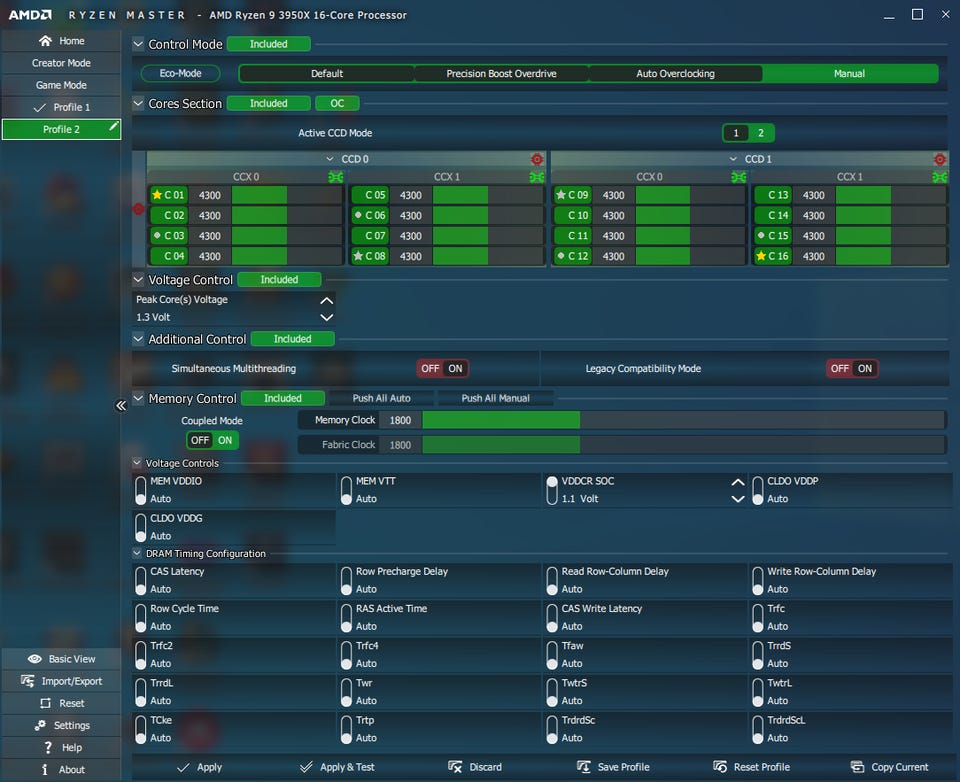This screenshot has height=782, width=960.
Task: Click Push All Auto button
Action: click(381, 399)
